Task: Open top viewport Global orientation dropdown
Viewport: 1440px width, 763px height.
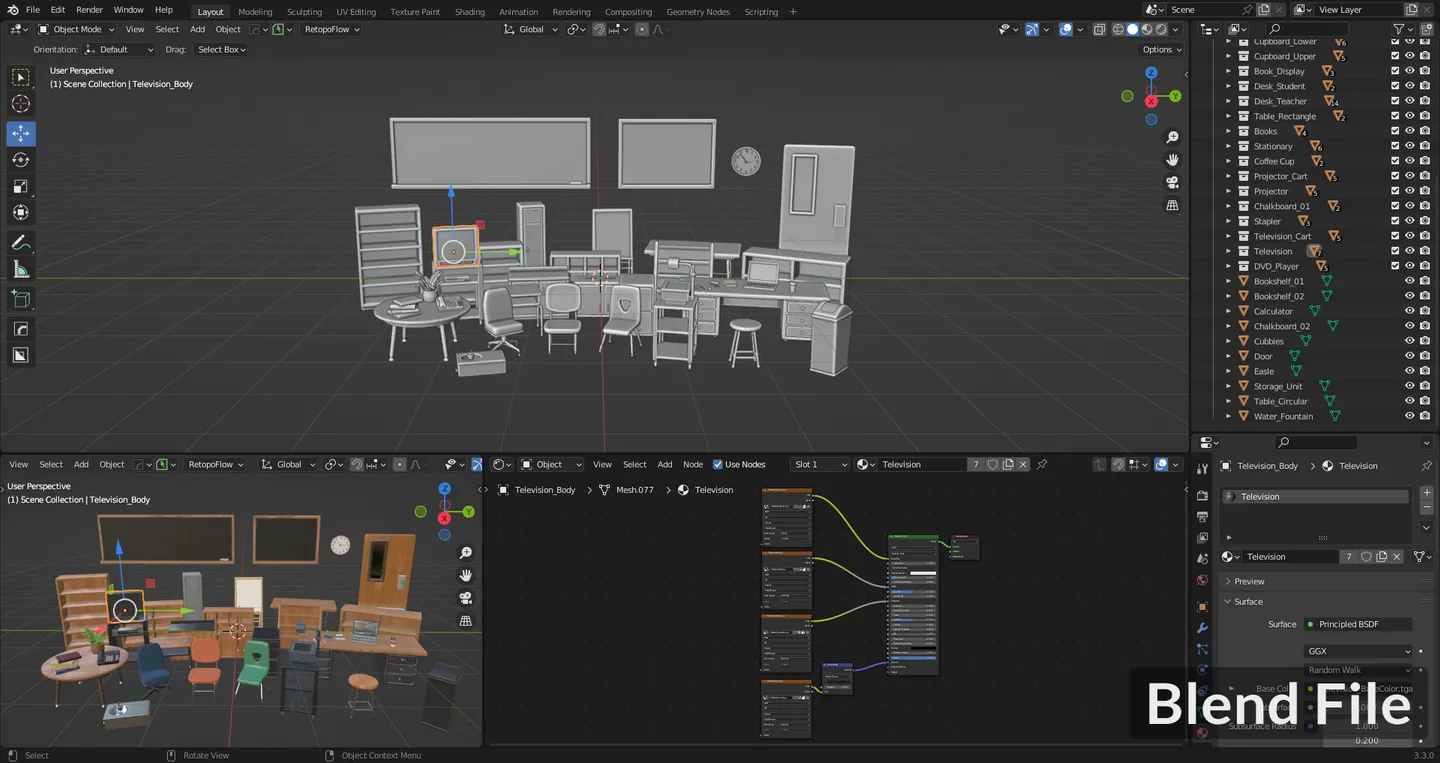Action: point(530,29)
